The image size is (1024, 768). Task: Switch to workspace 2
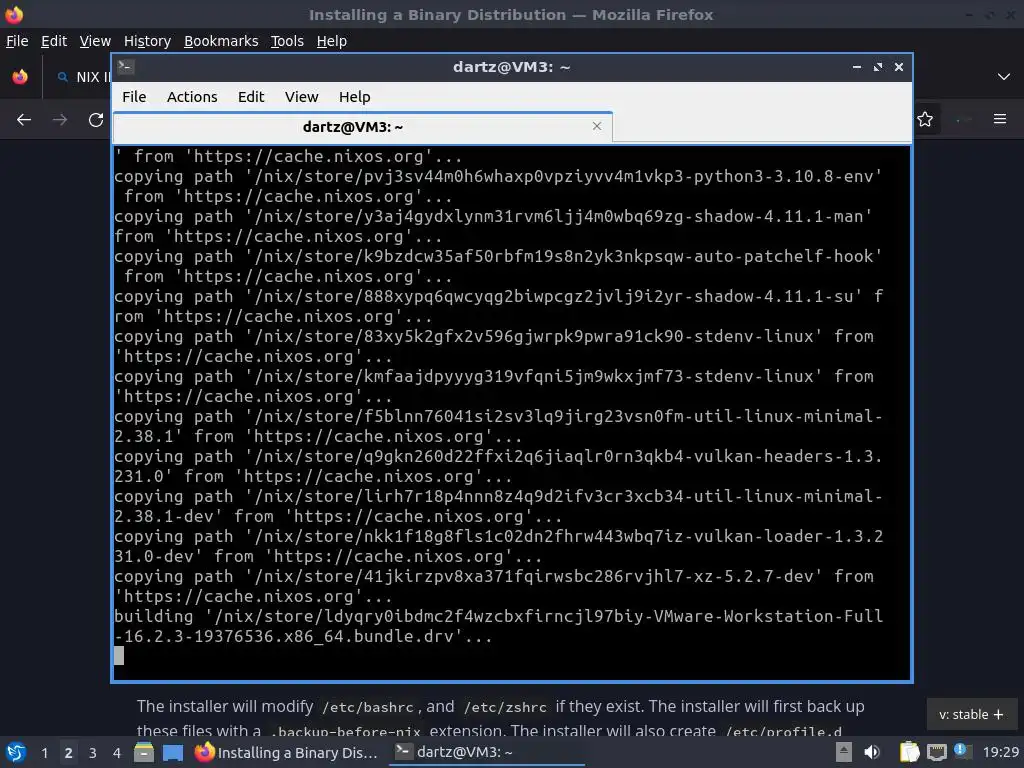pos(68,753)
